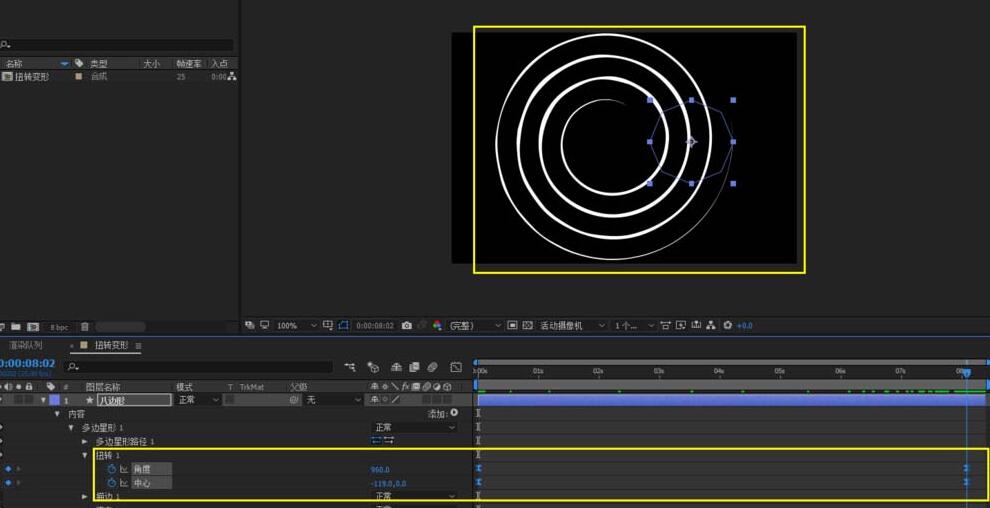Click the fast previews icon

[x=681, y=326]
